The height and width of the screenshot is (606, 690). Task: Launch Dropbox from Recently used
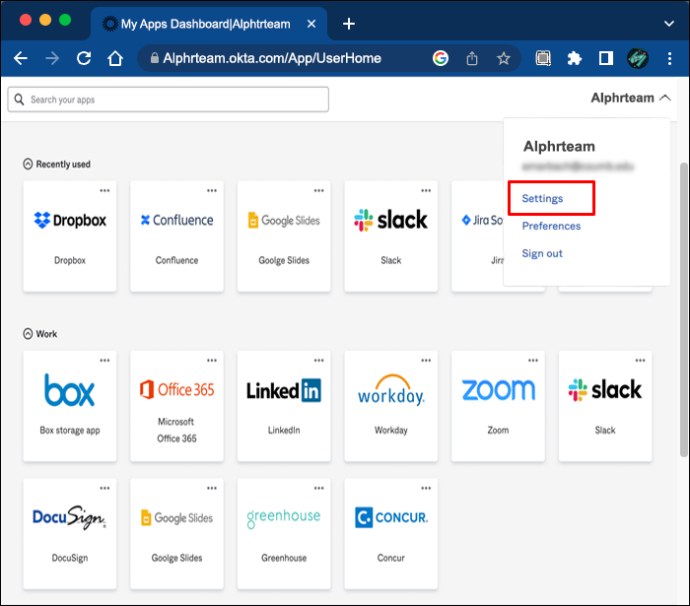click(x=70, y=236)
